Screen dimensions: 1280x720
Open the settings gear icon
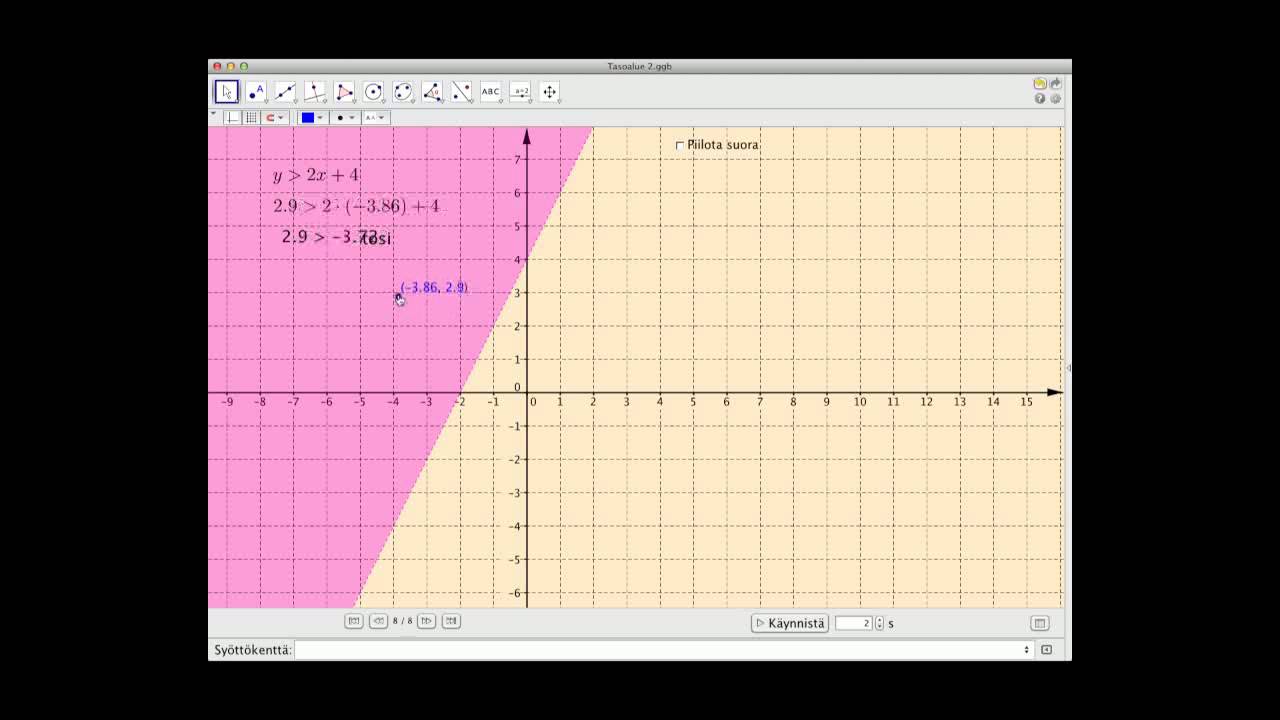click(1056, 99)
